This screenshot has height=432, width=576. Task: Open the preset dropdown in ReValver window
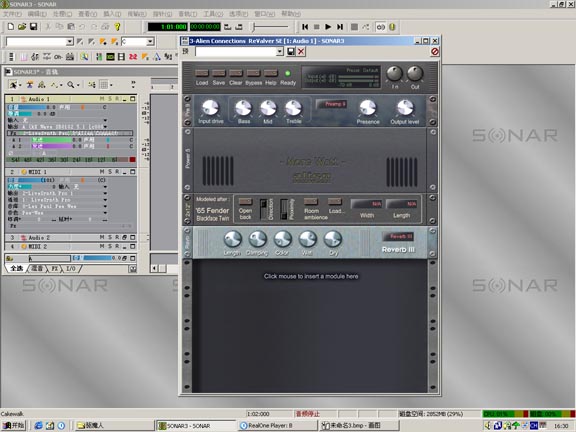[280, 51]
